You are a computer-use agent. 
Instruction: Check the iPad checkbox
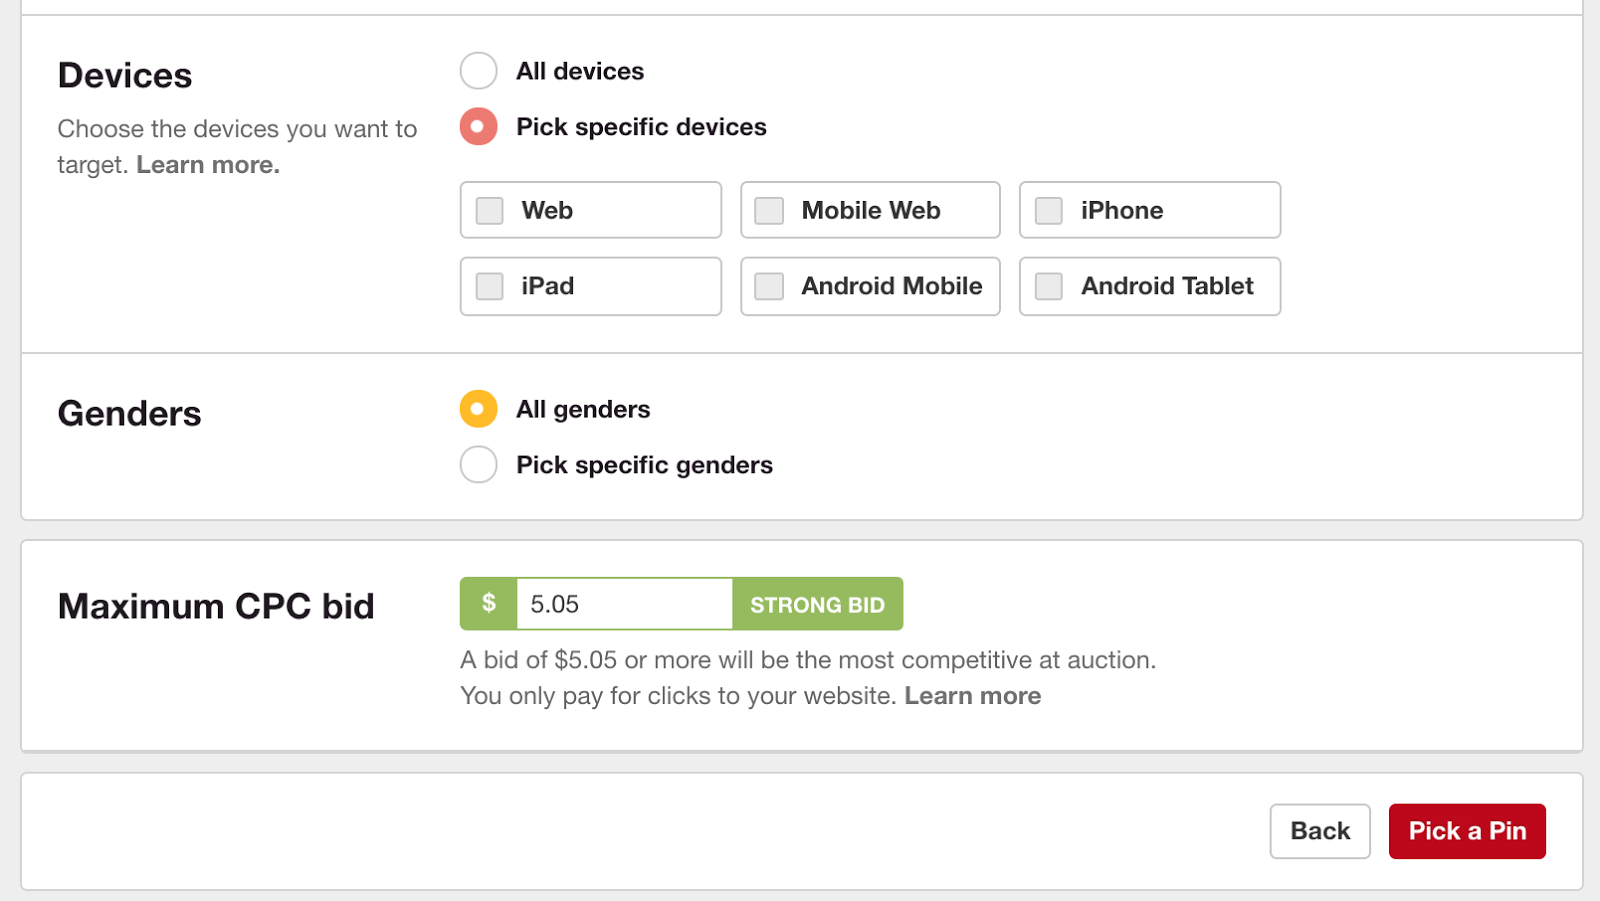[488, 286]
